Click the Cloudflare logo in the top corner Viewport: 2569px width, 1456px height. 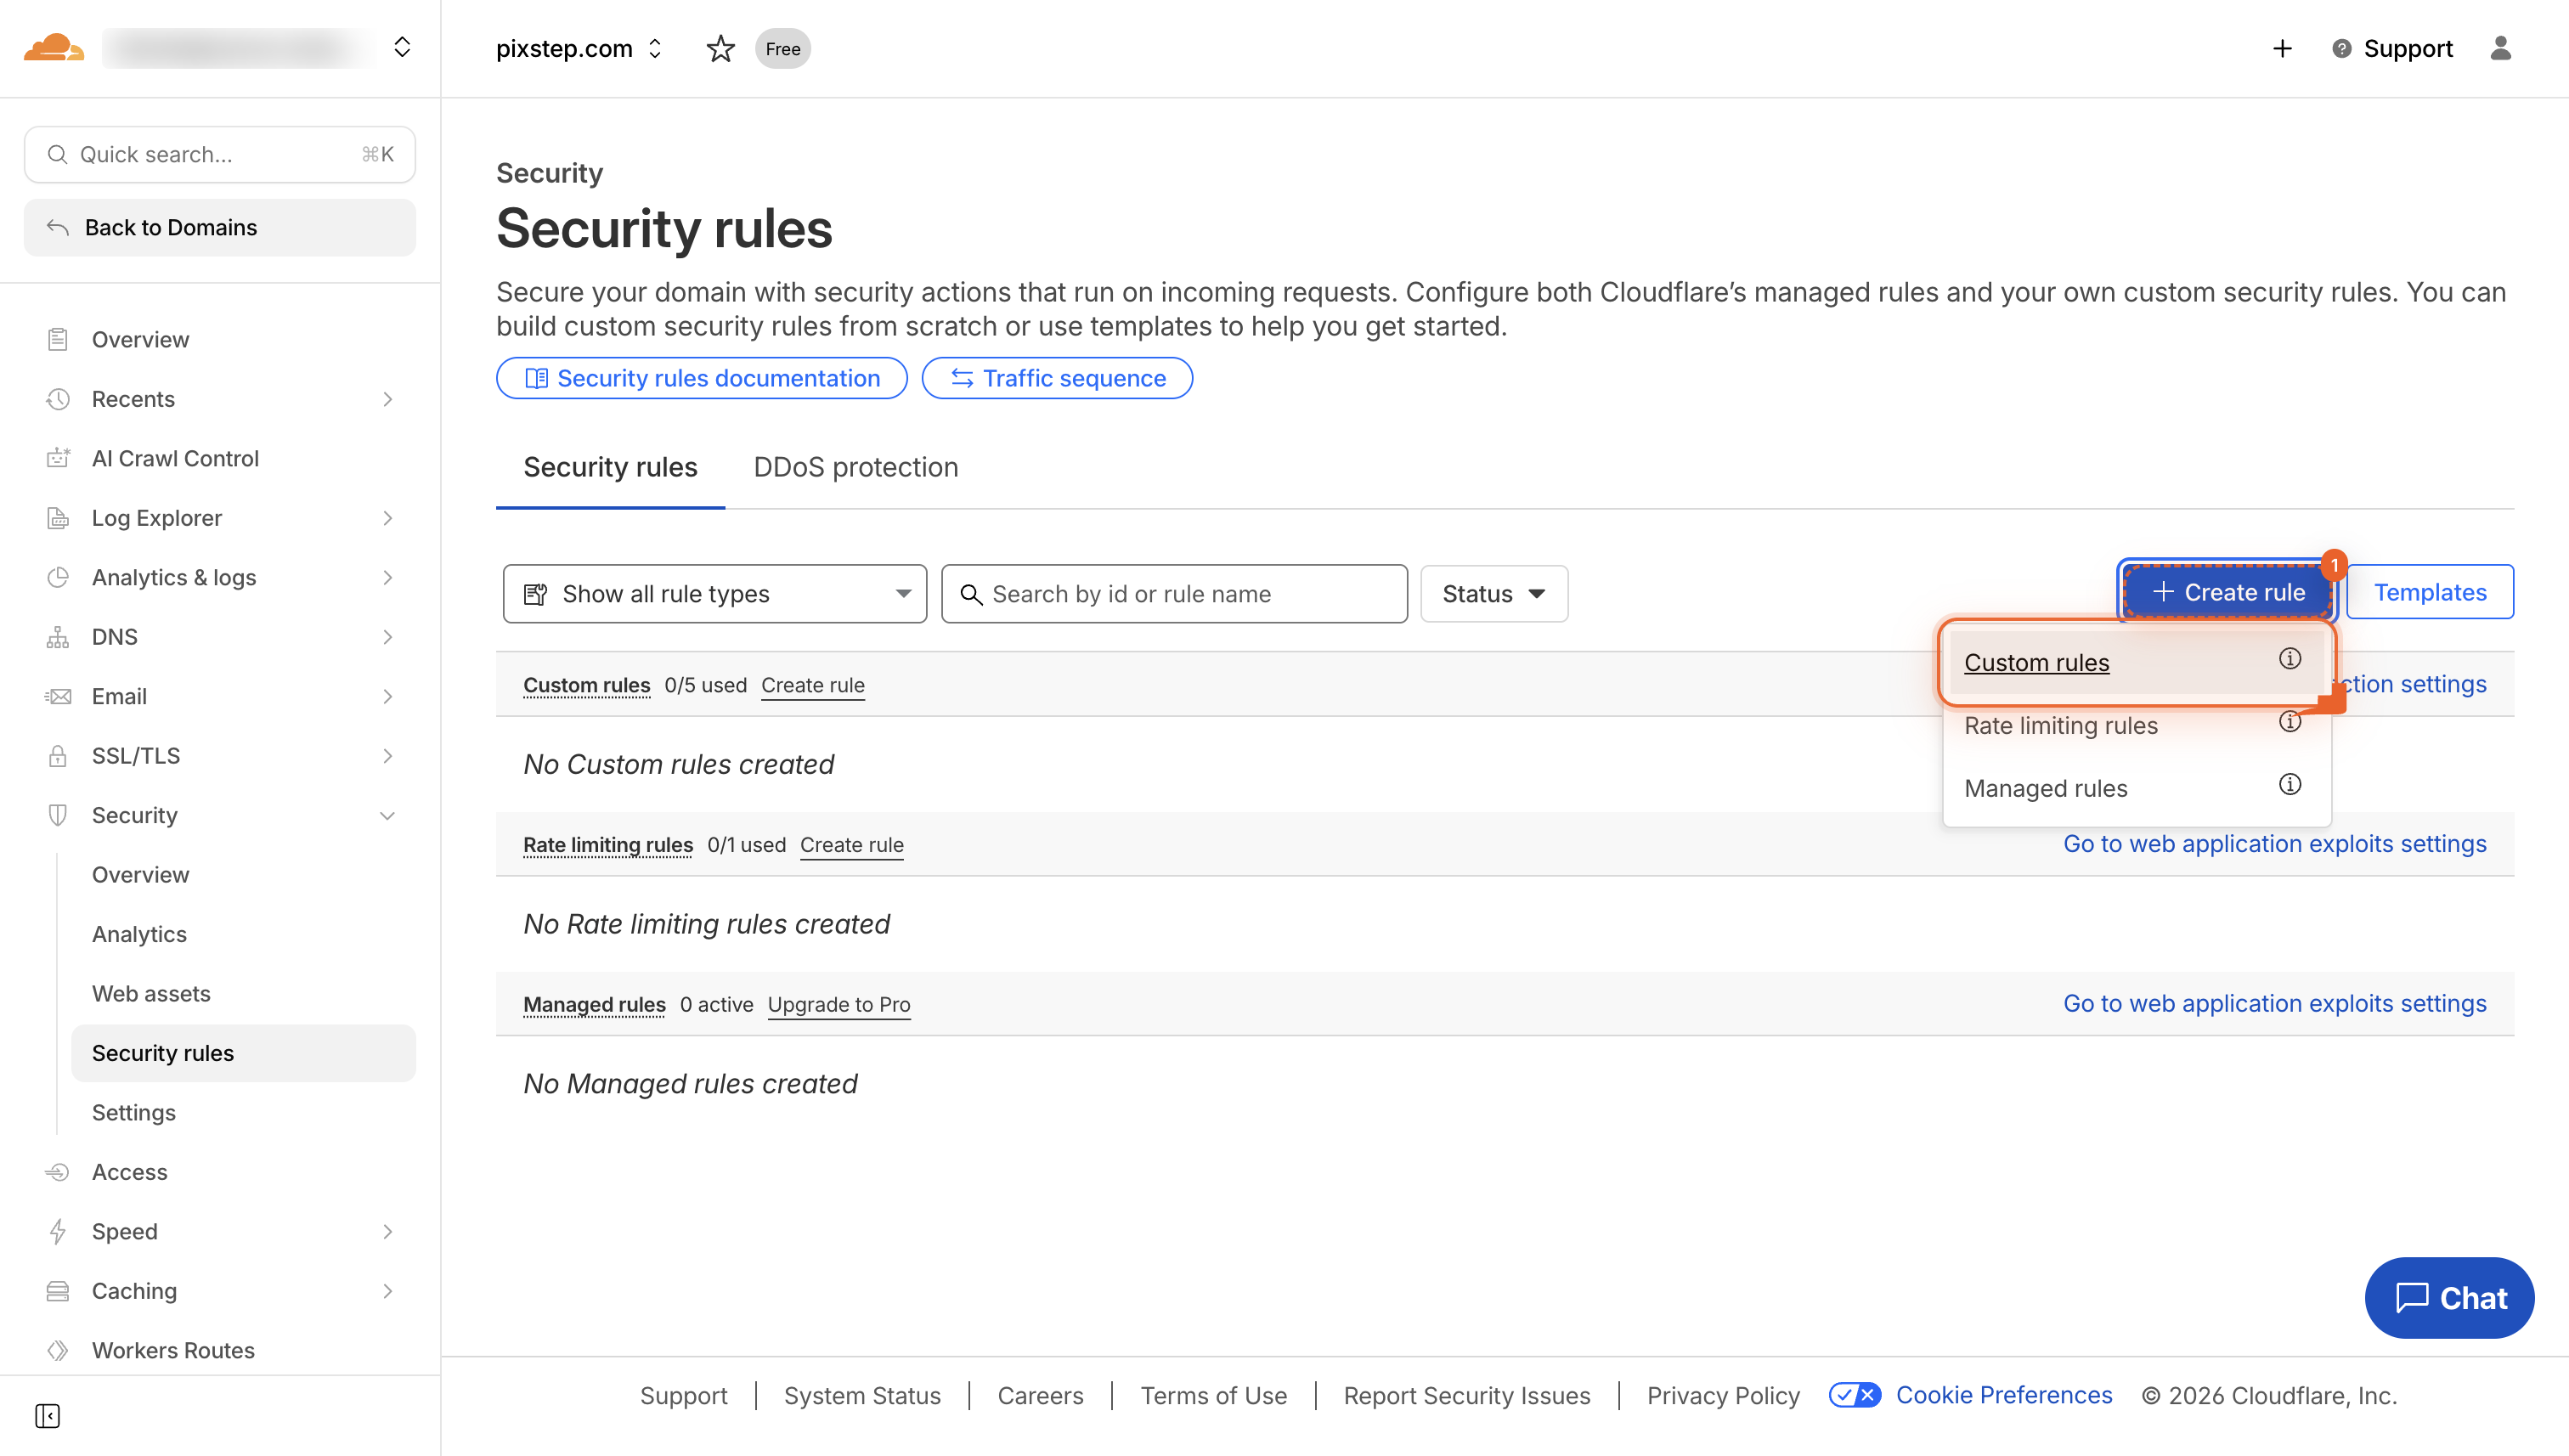coord(54,47)
